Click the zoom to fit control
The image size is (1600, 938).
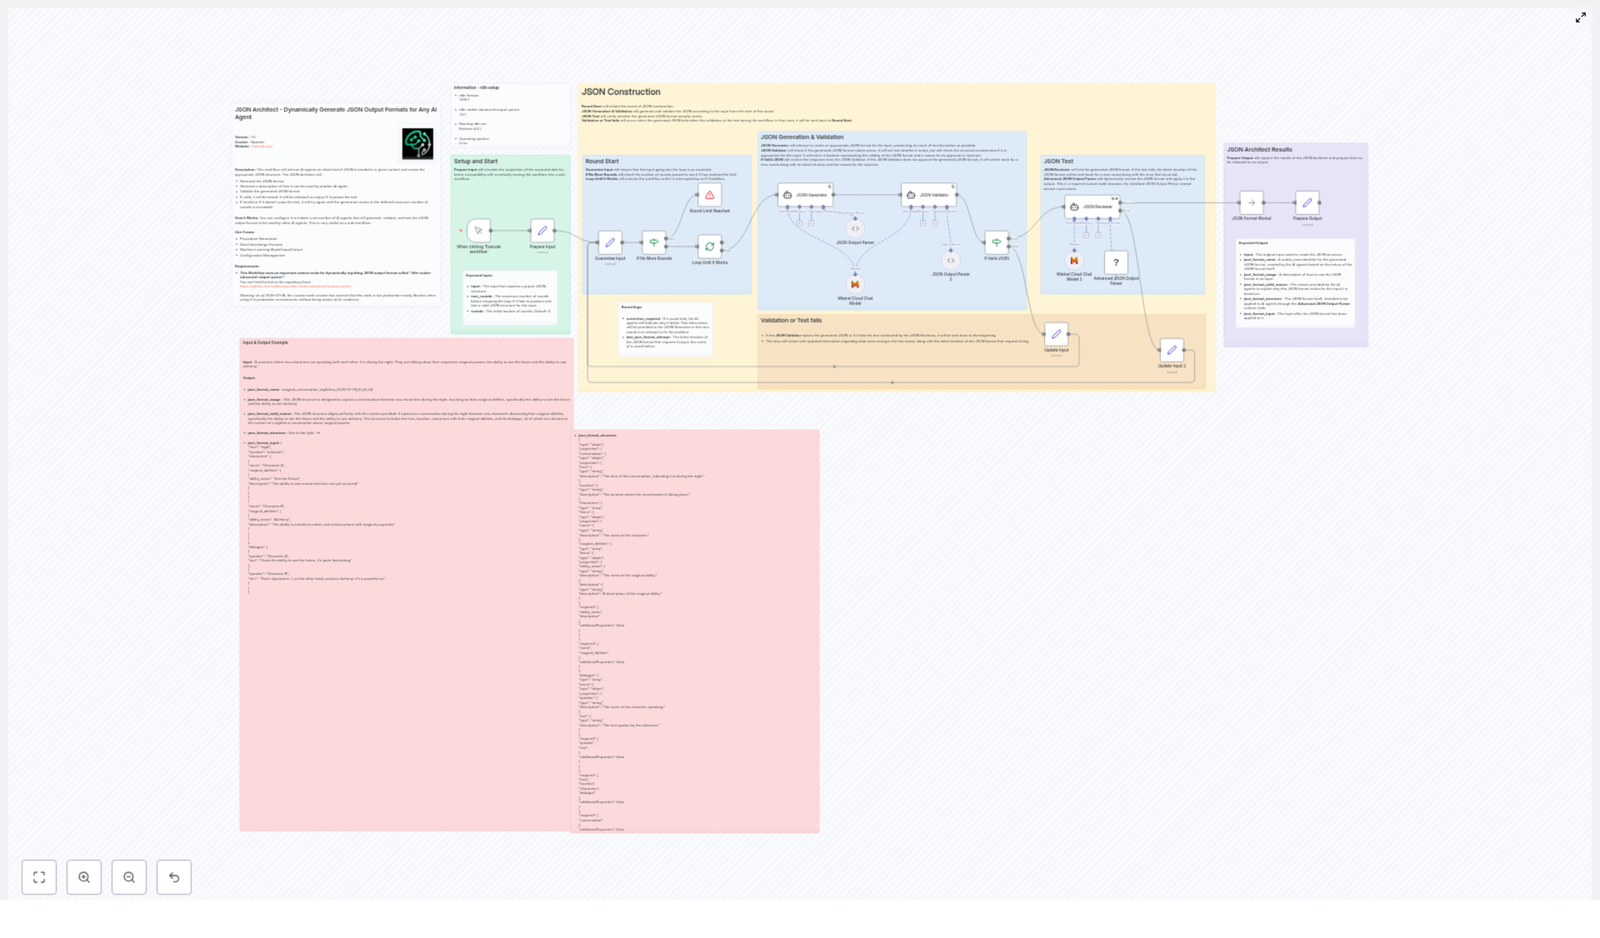click(40, 877)
